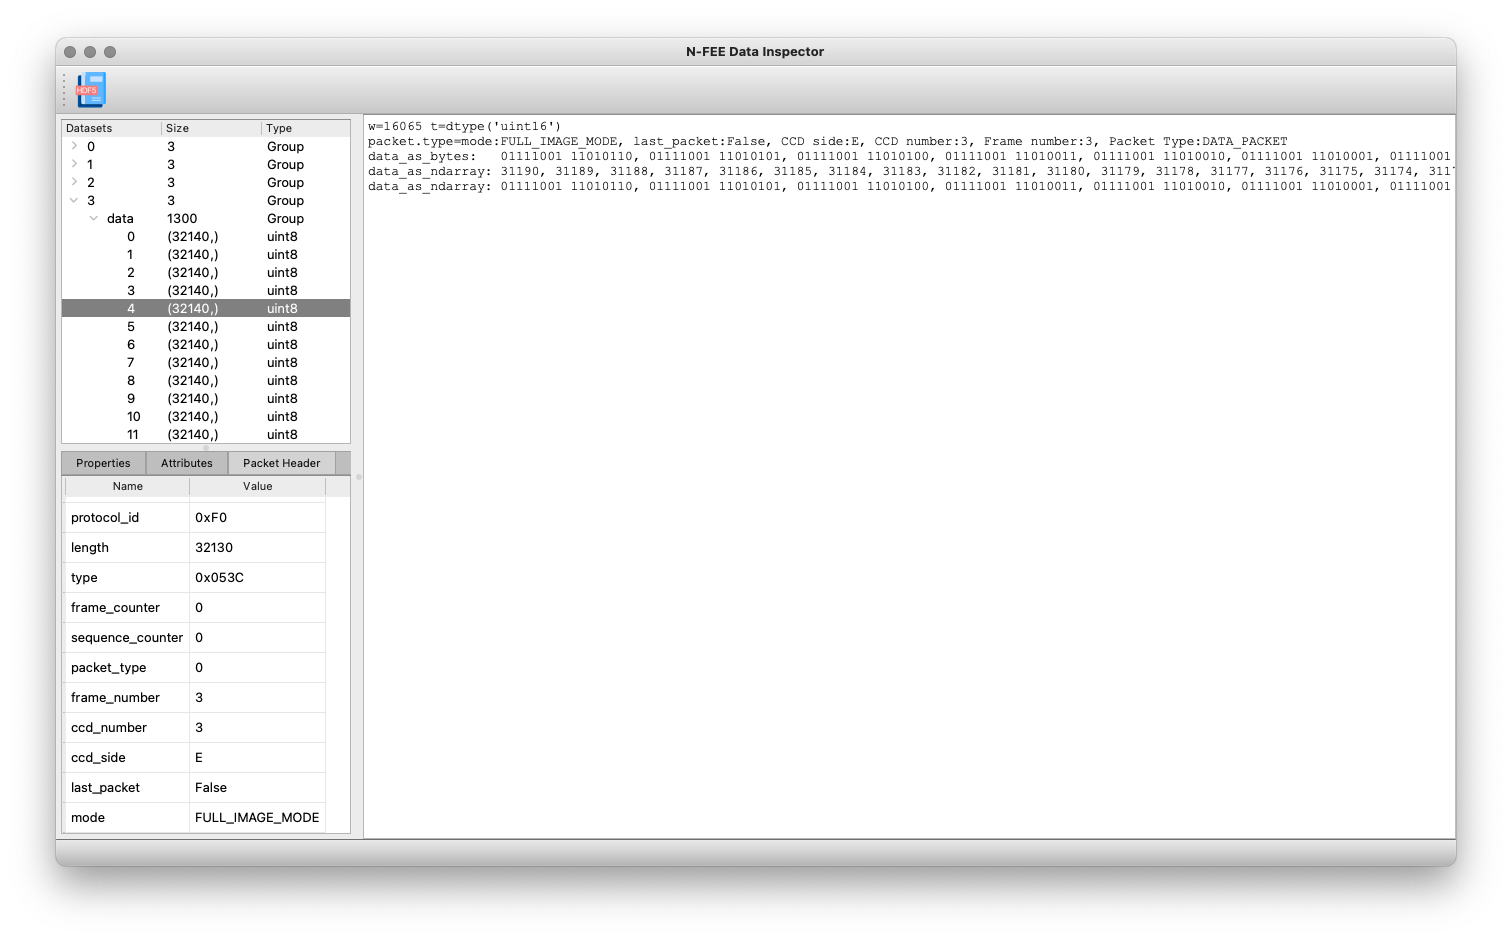The width and height of the screenshot is (1512, 940).
Task: Click the ccd_side value E
Action: pos(199,757)
